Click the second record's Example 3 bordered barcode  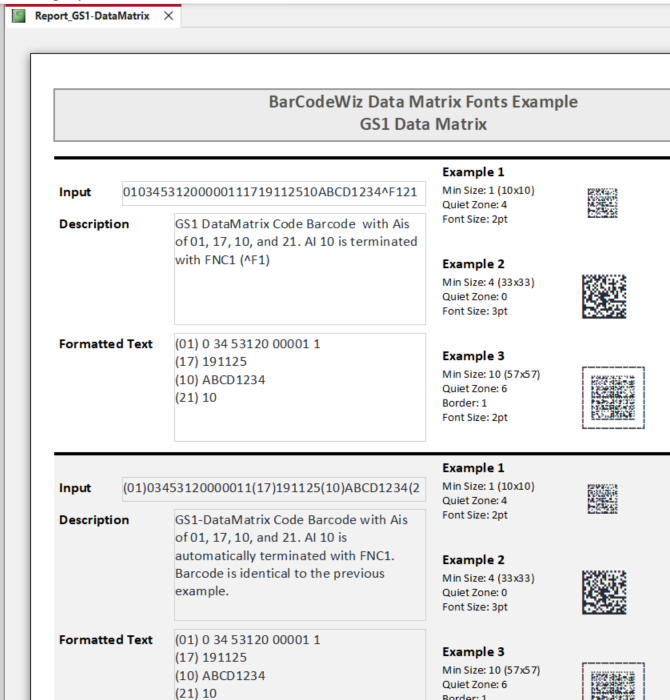613,681
